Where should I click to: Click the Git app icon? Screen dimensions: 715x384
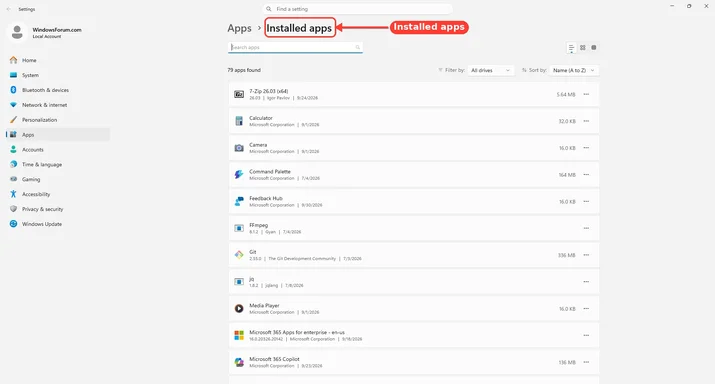(239, 255)
